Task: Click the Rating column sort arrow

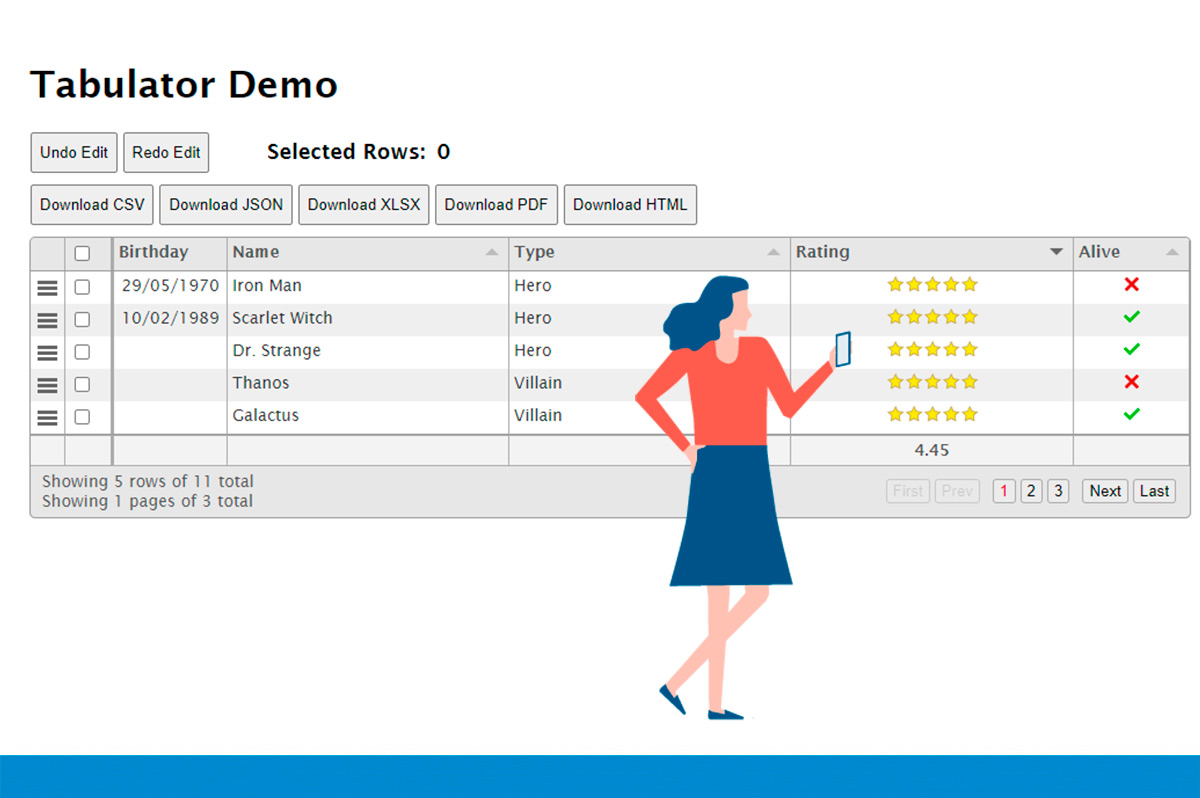Action: click(x=1057, y=253)
